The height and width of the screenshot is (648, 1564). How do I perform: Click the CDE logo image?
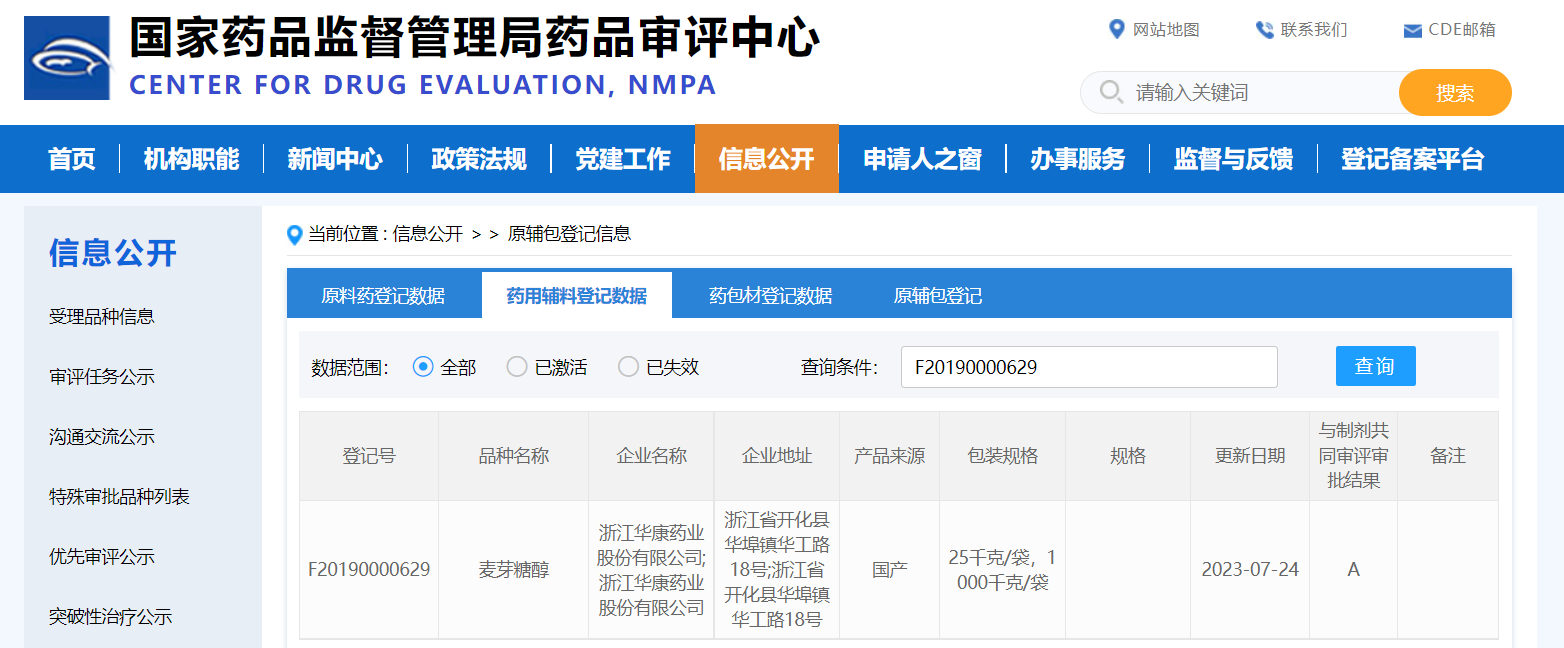point(67,58)
